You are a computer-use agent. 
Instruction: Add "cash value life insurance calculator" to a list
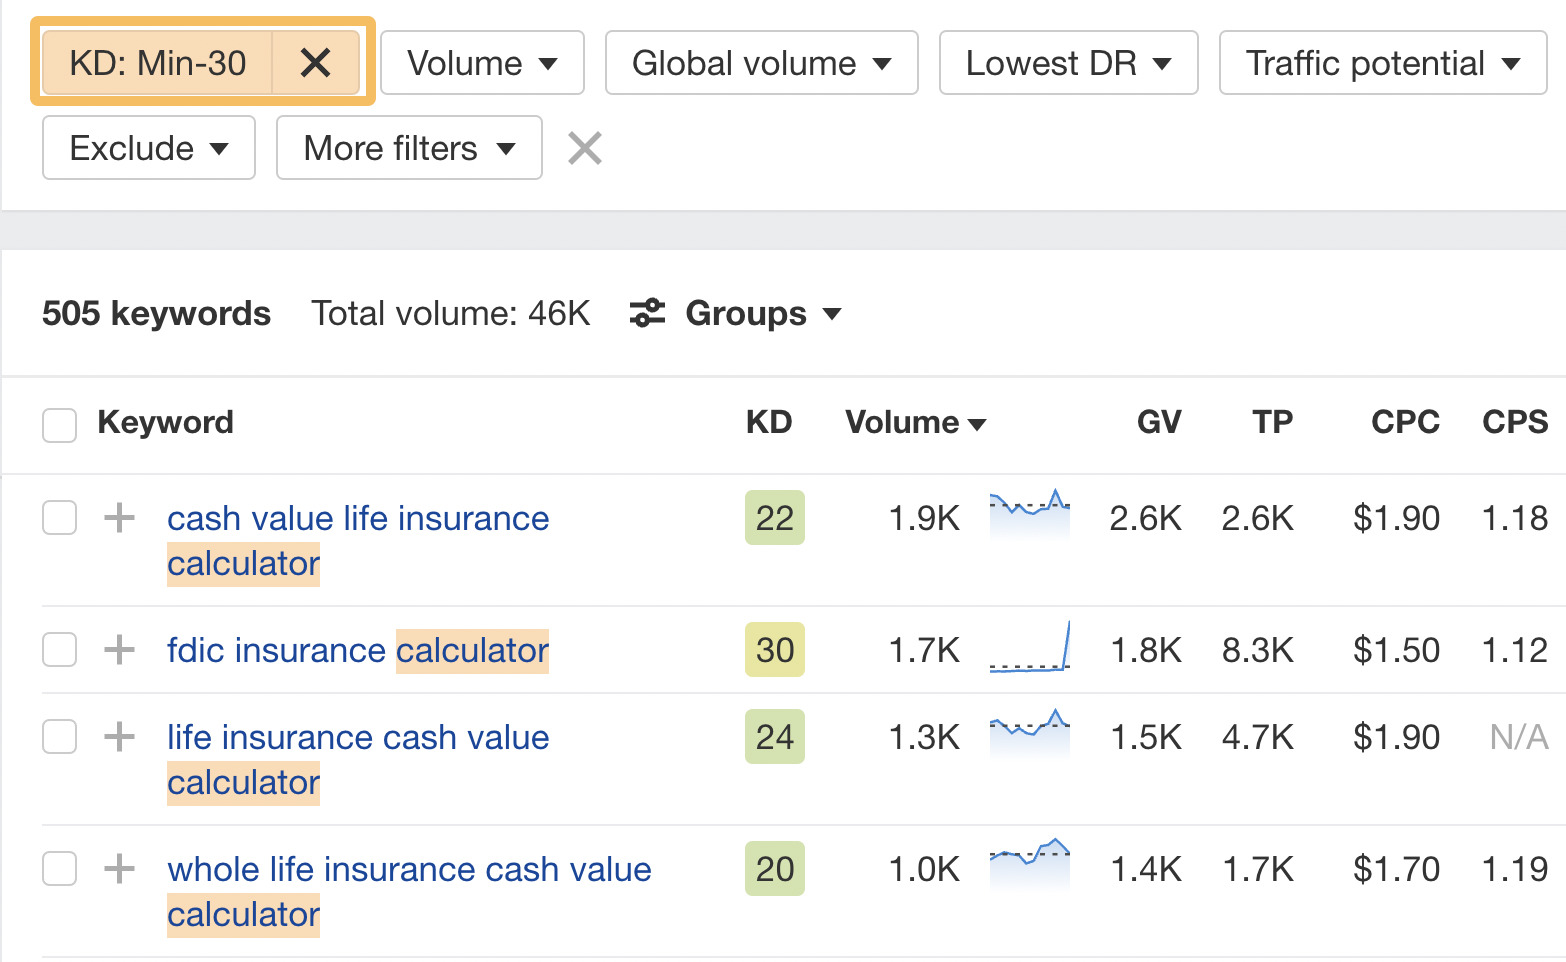(x=119, y=518)
